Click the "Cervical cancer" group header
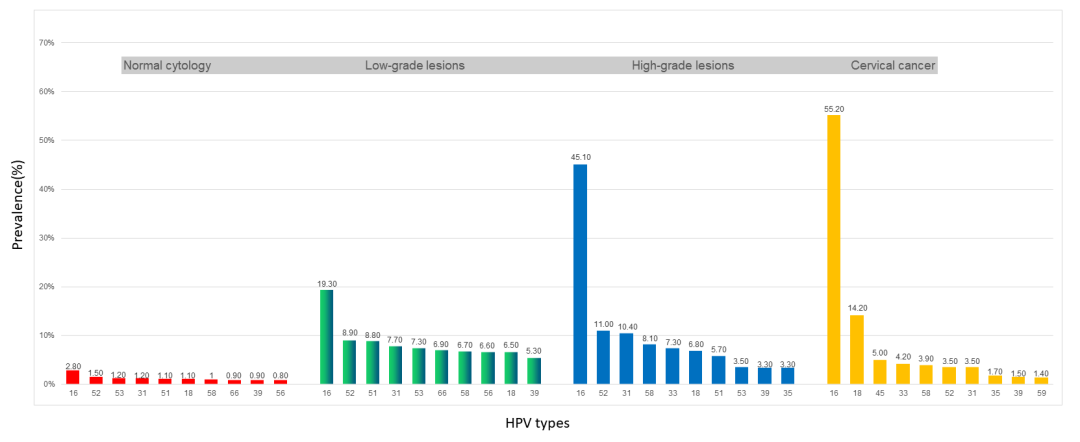This screenshot has height=442, width=1080. pos(893,66)
